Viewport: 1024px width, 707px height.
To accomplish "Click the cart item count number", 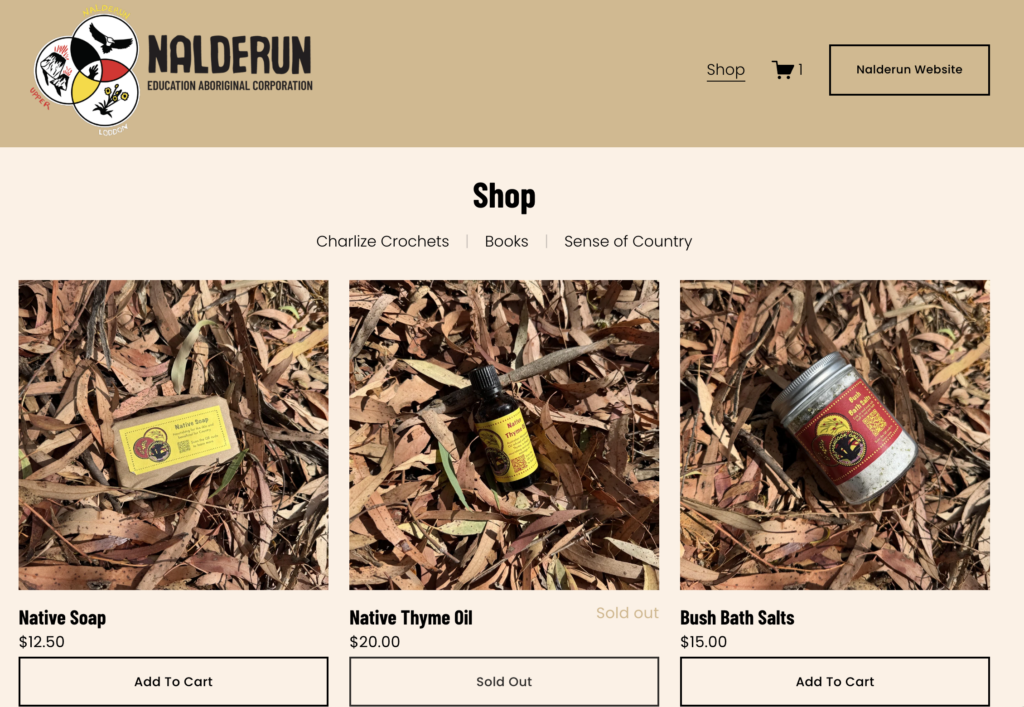I will click(800, 69).
